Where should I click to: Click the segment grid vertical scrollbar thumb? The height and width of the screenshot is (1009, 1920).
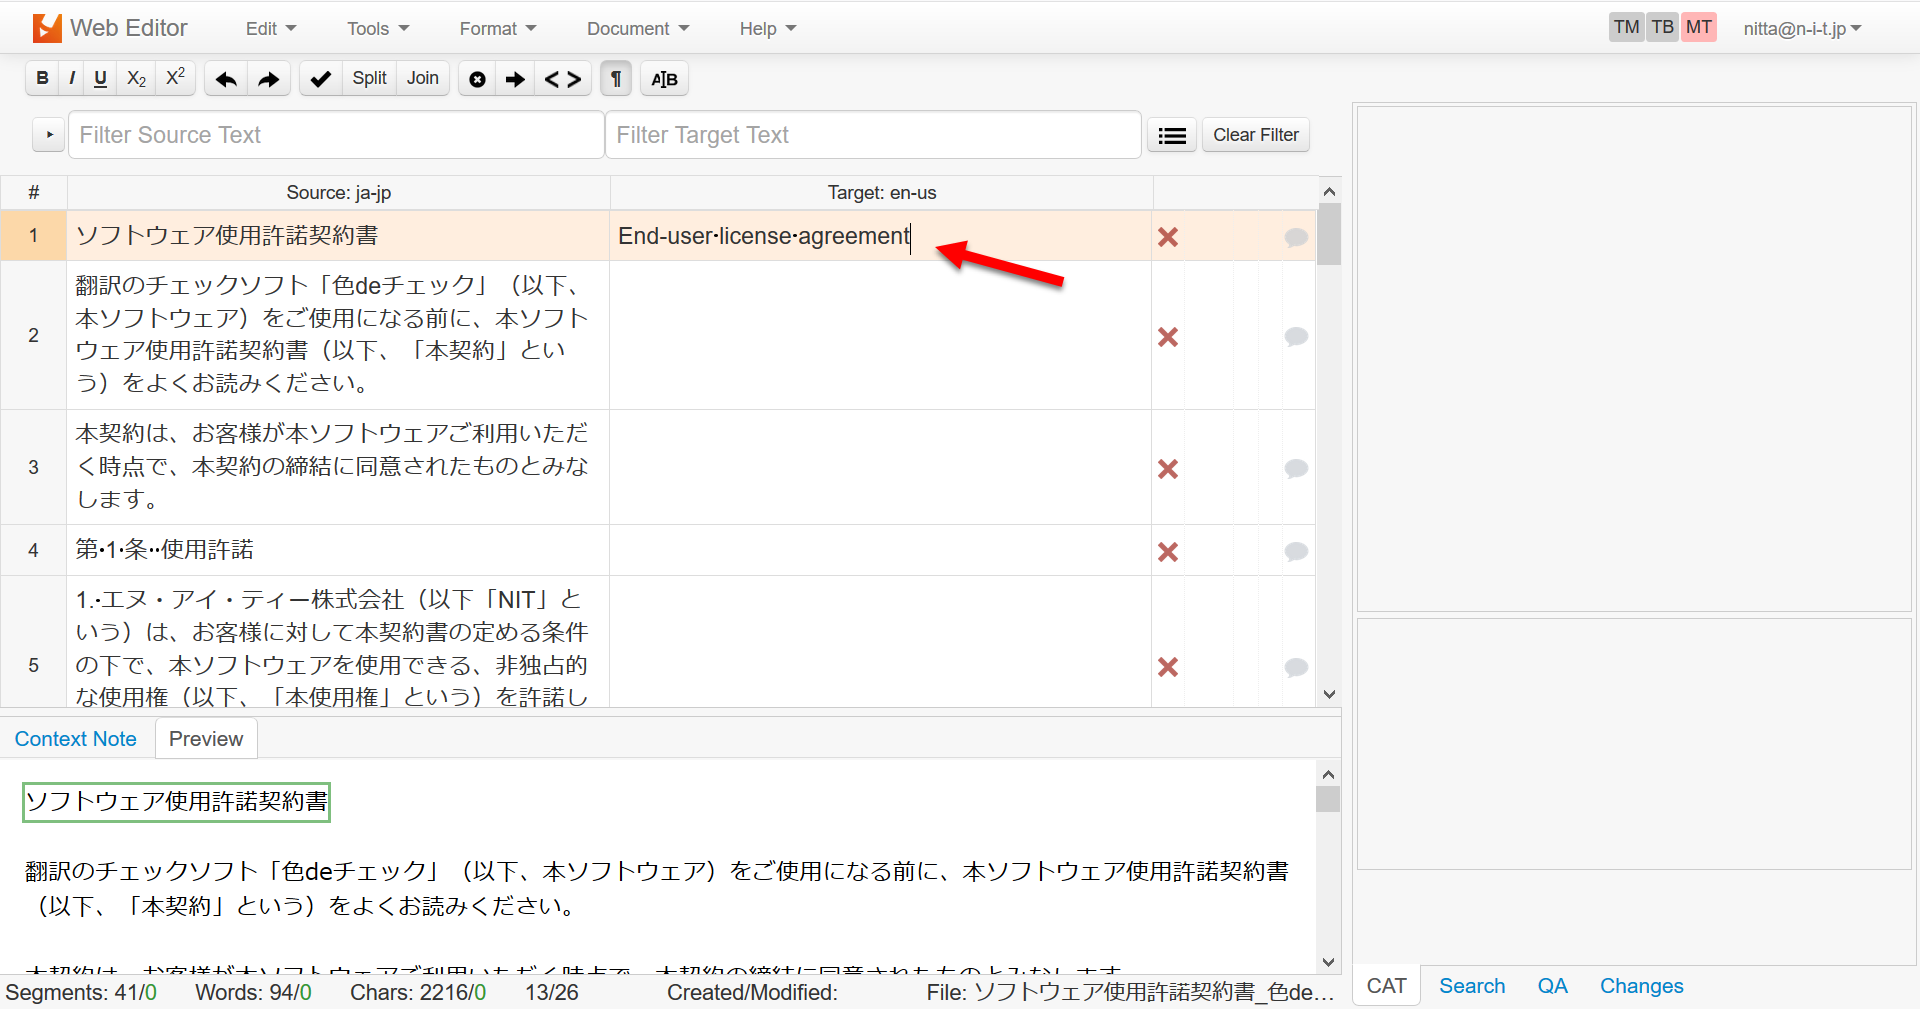coord(1329,235)
